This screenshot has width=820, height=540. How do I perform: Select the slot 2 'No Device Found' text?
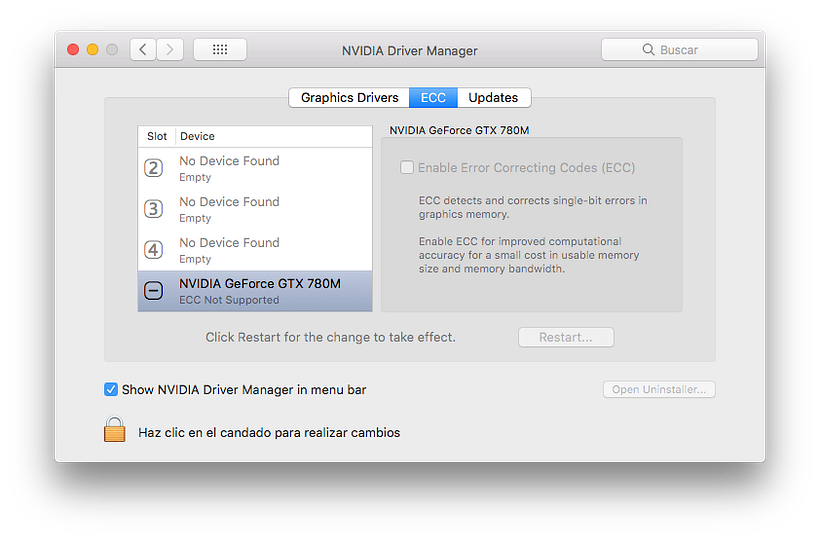pyautogui.click(x=229, y=161)
